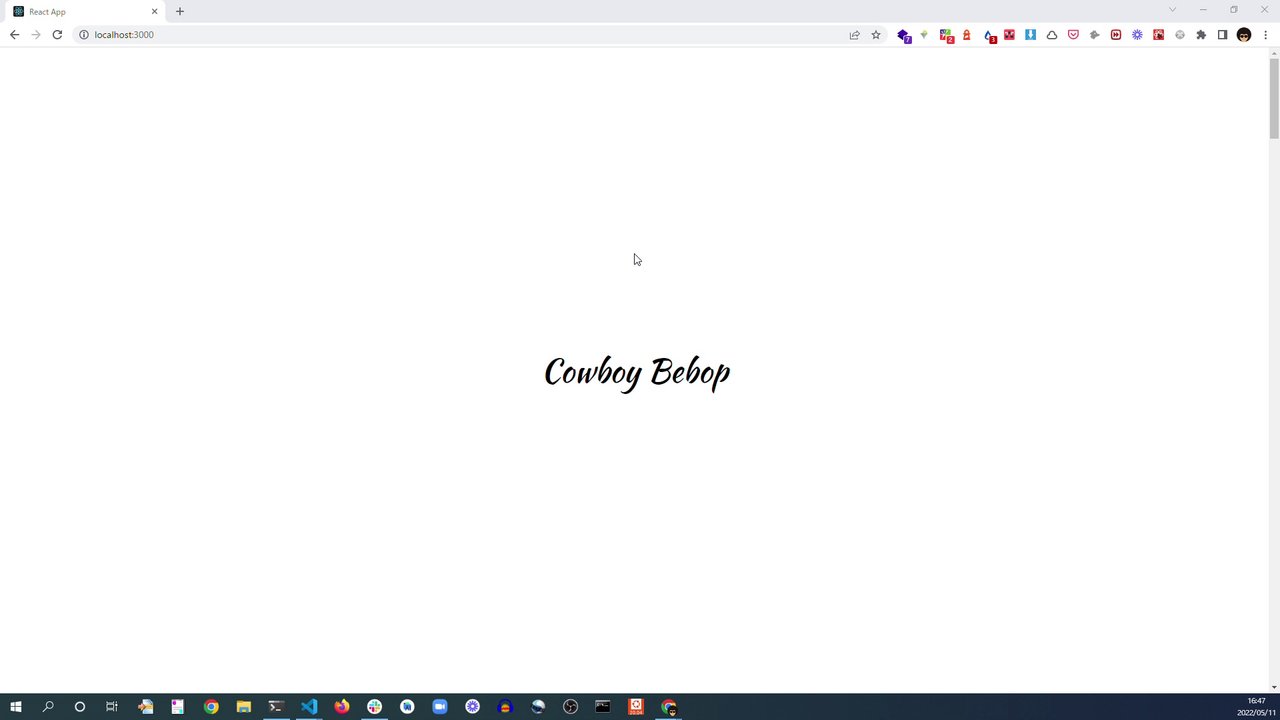Click the site information icon in address bar
The image size is (1280, 720).
click(x=84, y=35)
